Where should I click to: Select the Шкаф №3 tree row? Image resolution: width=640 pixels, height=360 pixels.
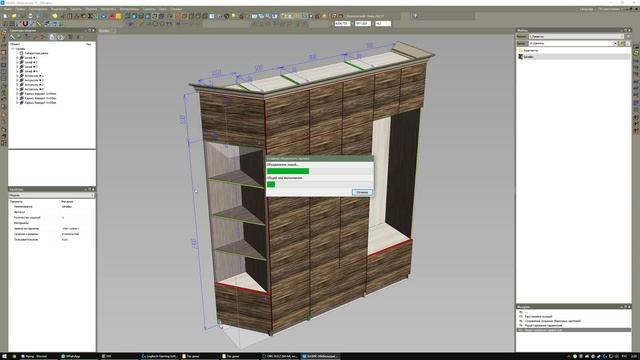click(x=31, y=67)
